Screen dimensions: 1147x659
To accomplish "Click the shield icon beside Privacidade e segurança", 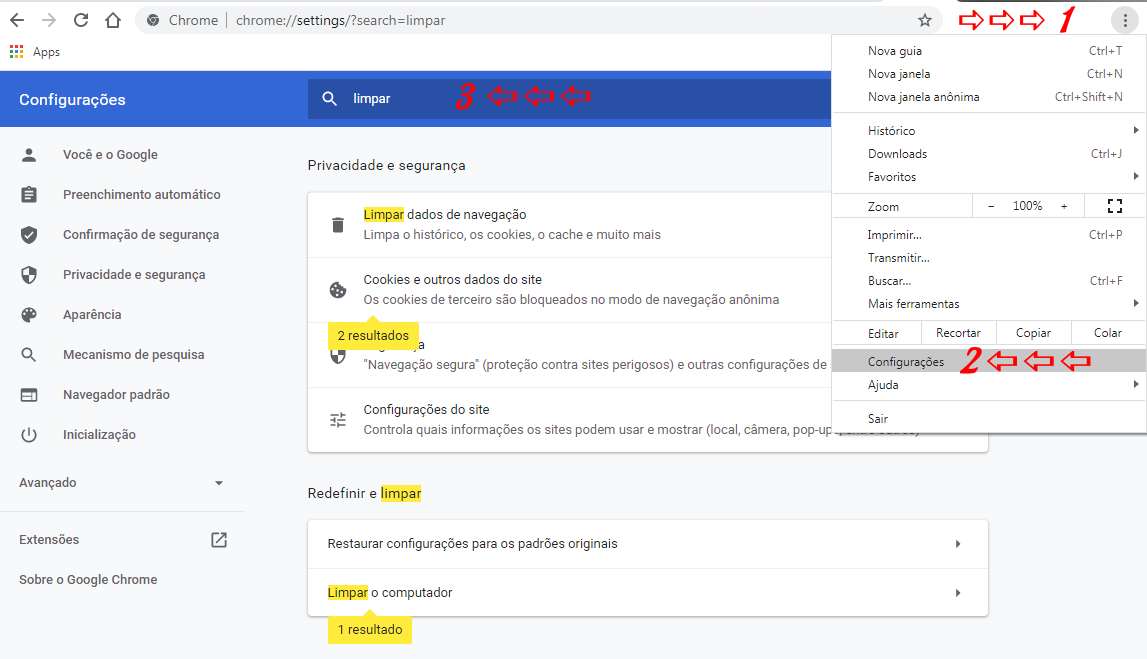I will 29,275.
